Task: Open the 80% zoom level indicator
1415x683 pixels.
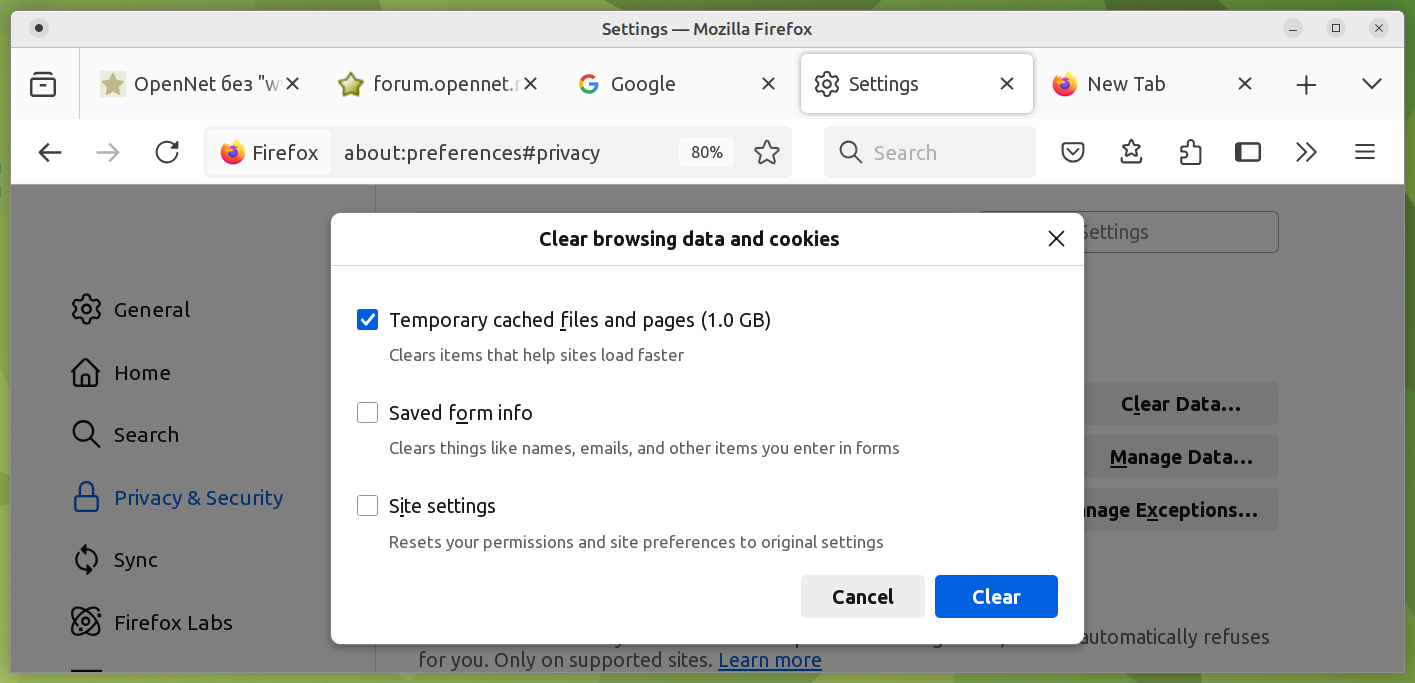Action: click(x=707, y=152)
